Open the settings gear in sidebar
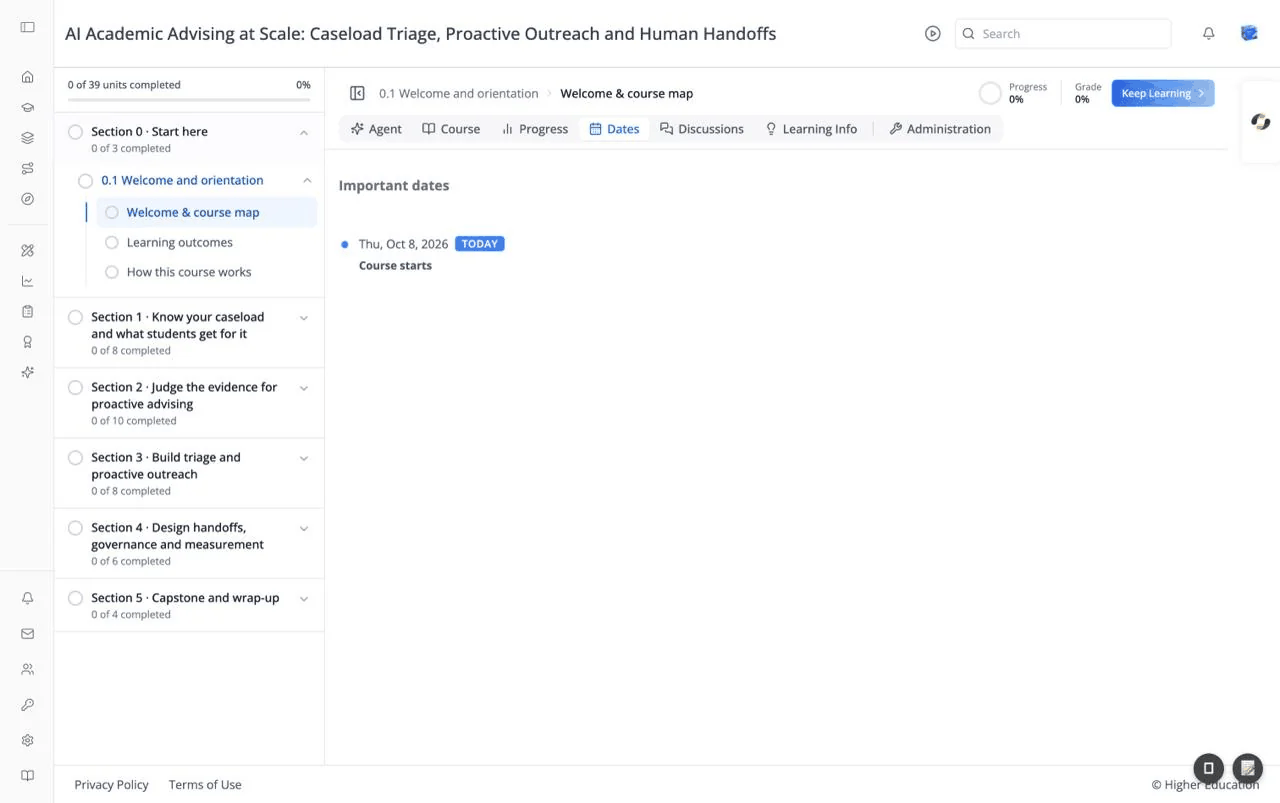1280x803 pixels. 27,741
